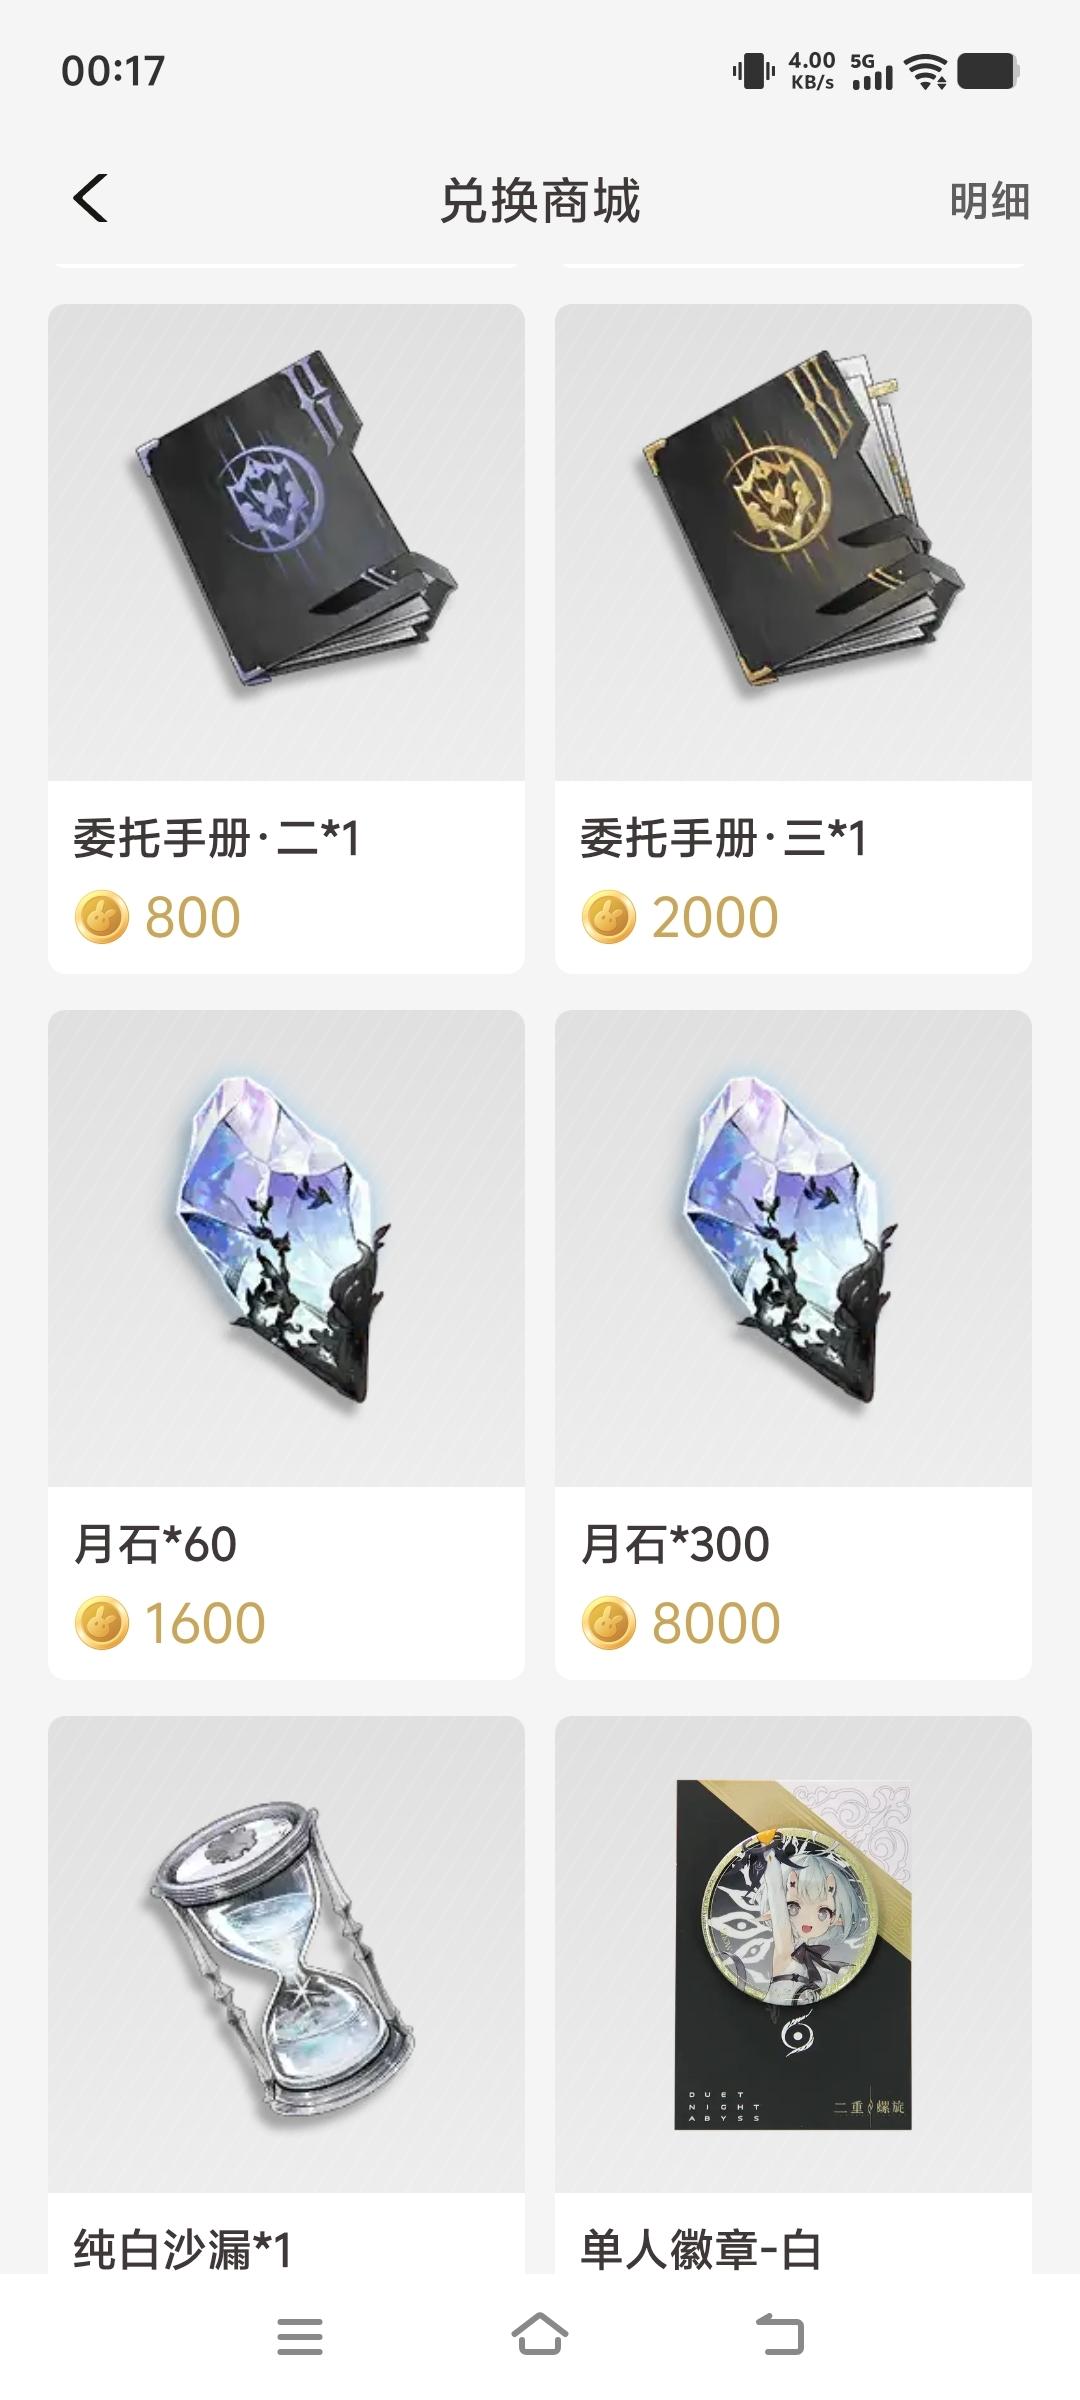Tap the gold coin icon beside 1600

click(102, 1622)
